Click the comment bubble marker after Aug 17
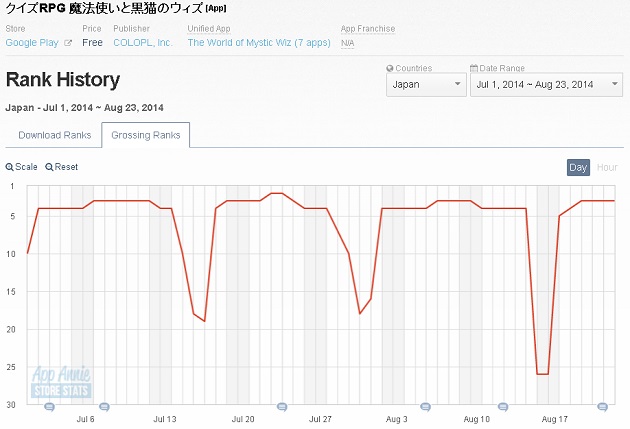This screenshot has height=429, width=630. click(x=602, y=407)
